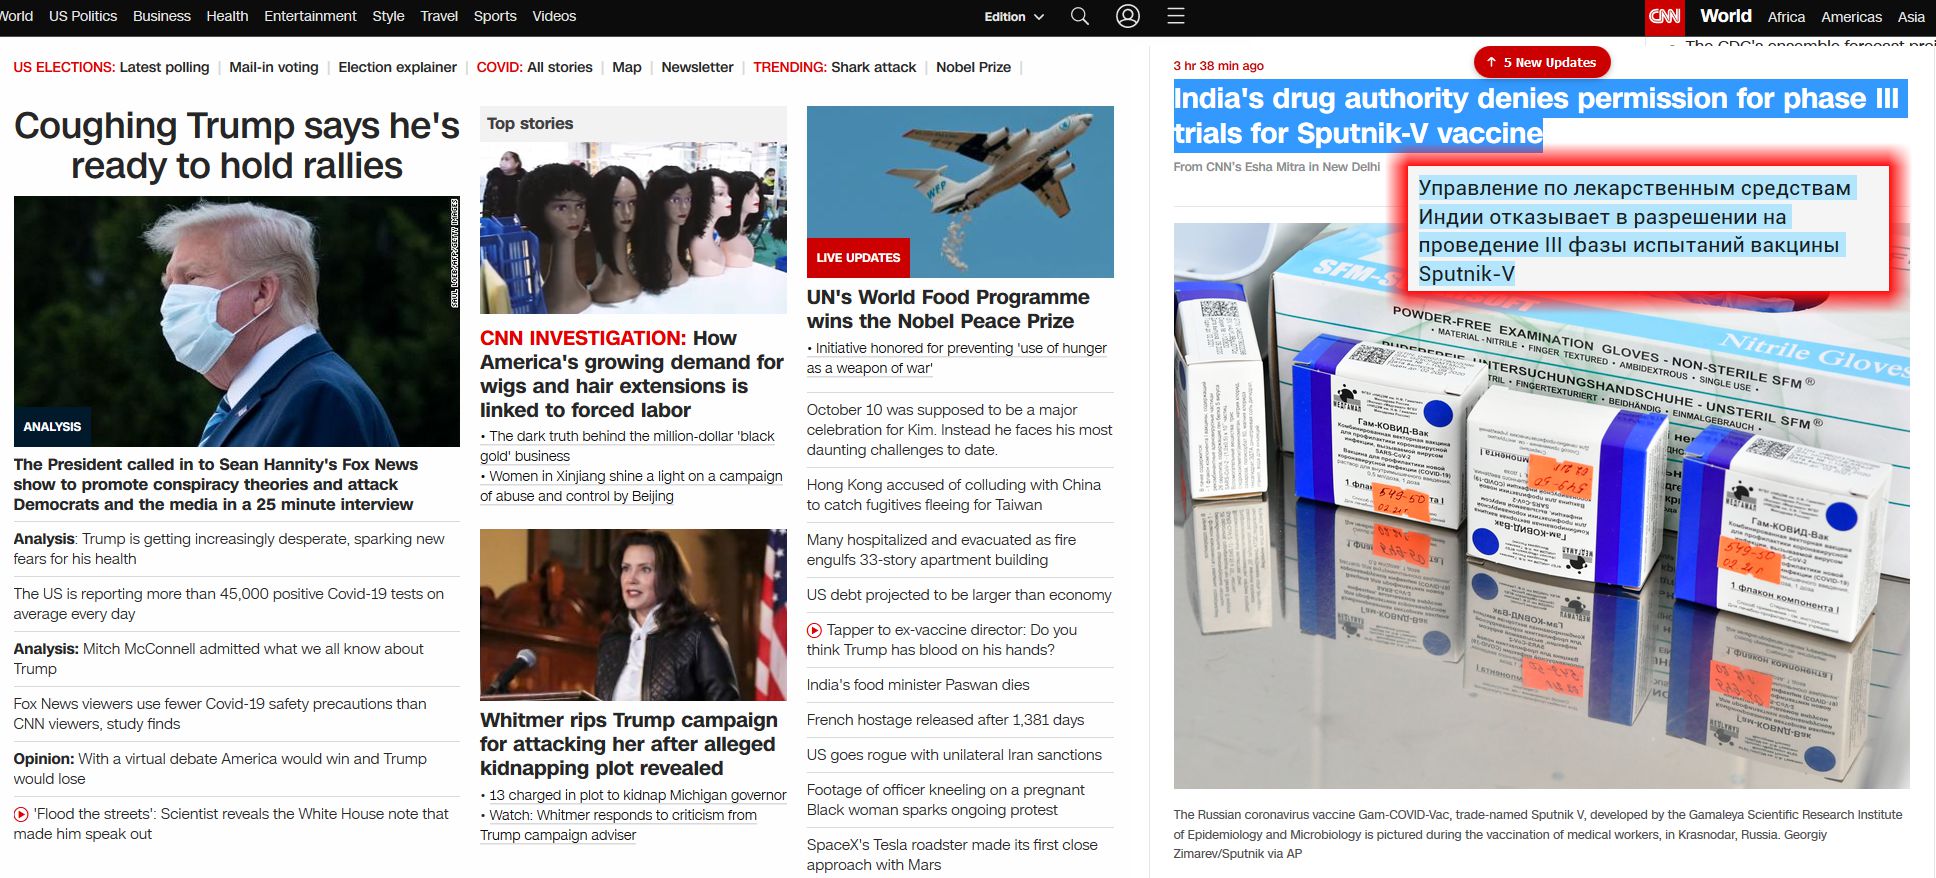The image size is (1936, 878).
Task: Open 'Trump is getting increasingly desperate' analysis
Action: click(x=229, y=549)
